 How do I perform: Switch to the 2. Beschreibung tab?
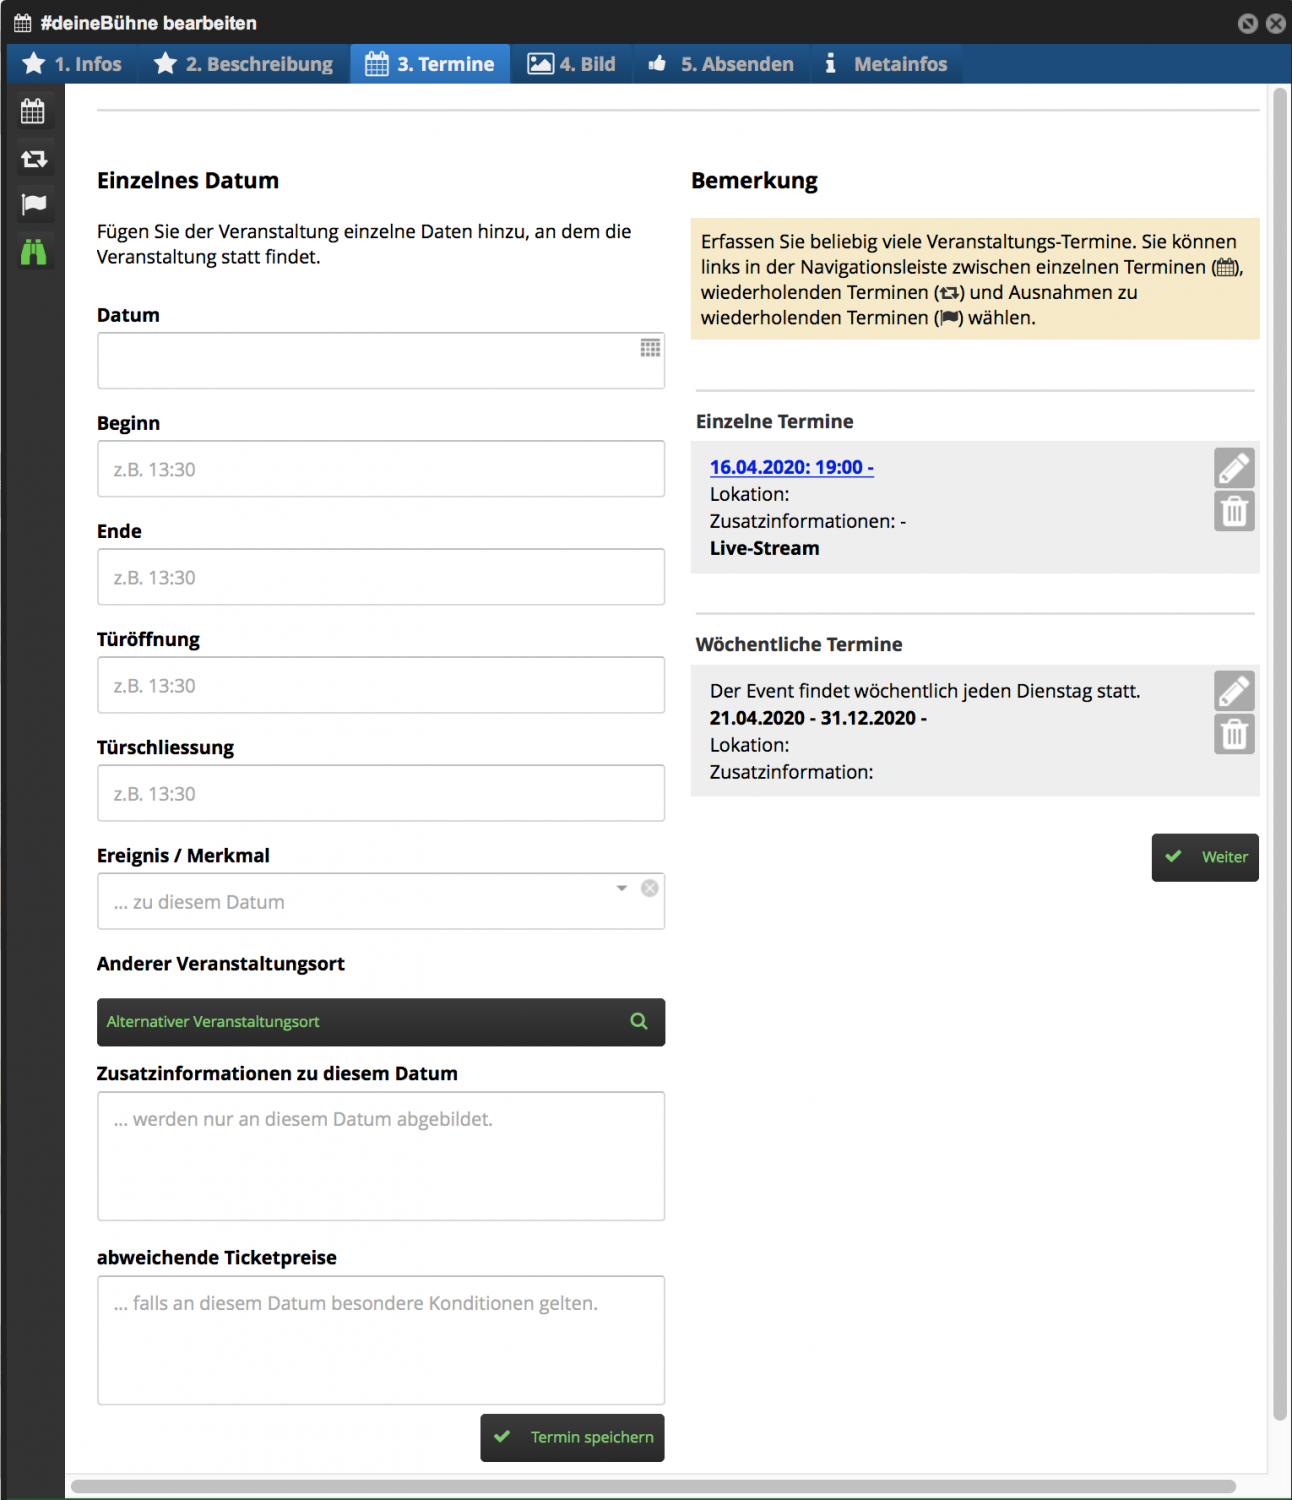pos(243,64)
